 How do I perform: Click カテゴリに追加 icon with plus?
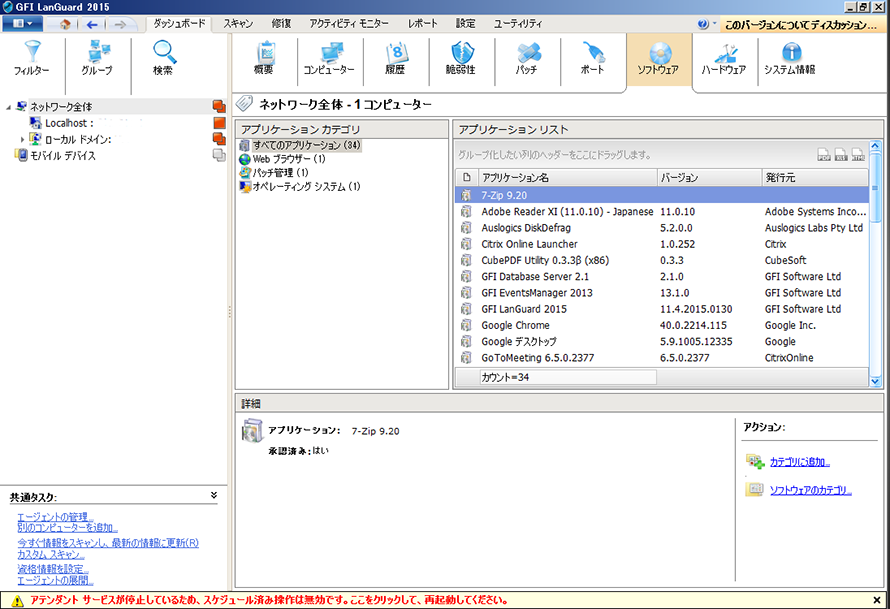pyautogui.click(x=755, y=461)
